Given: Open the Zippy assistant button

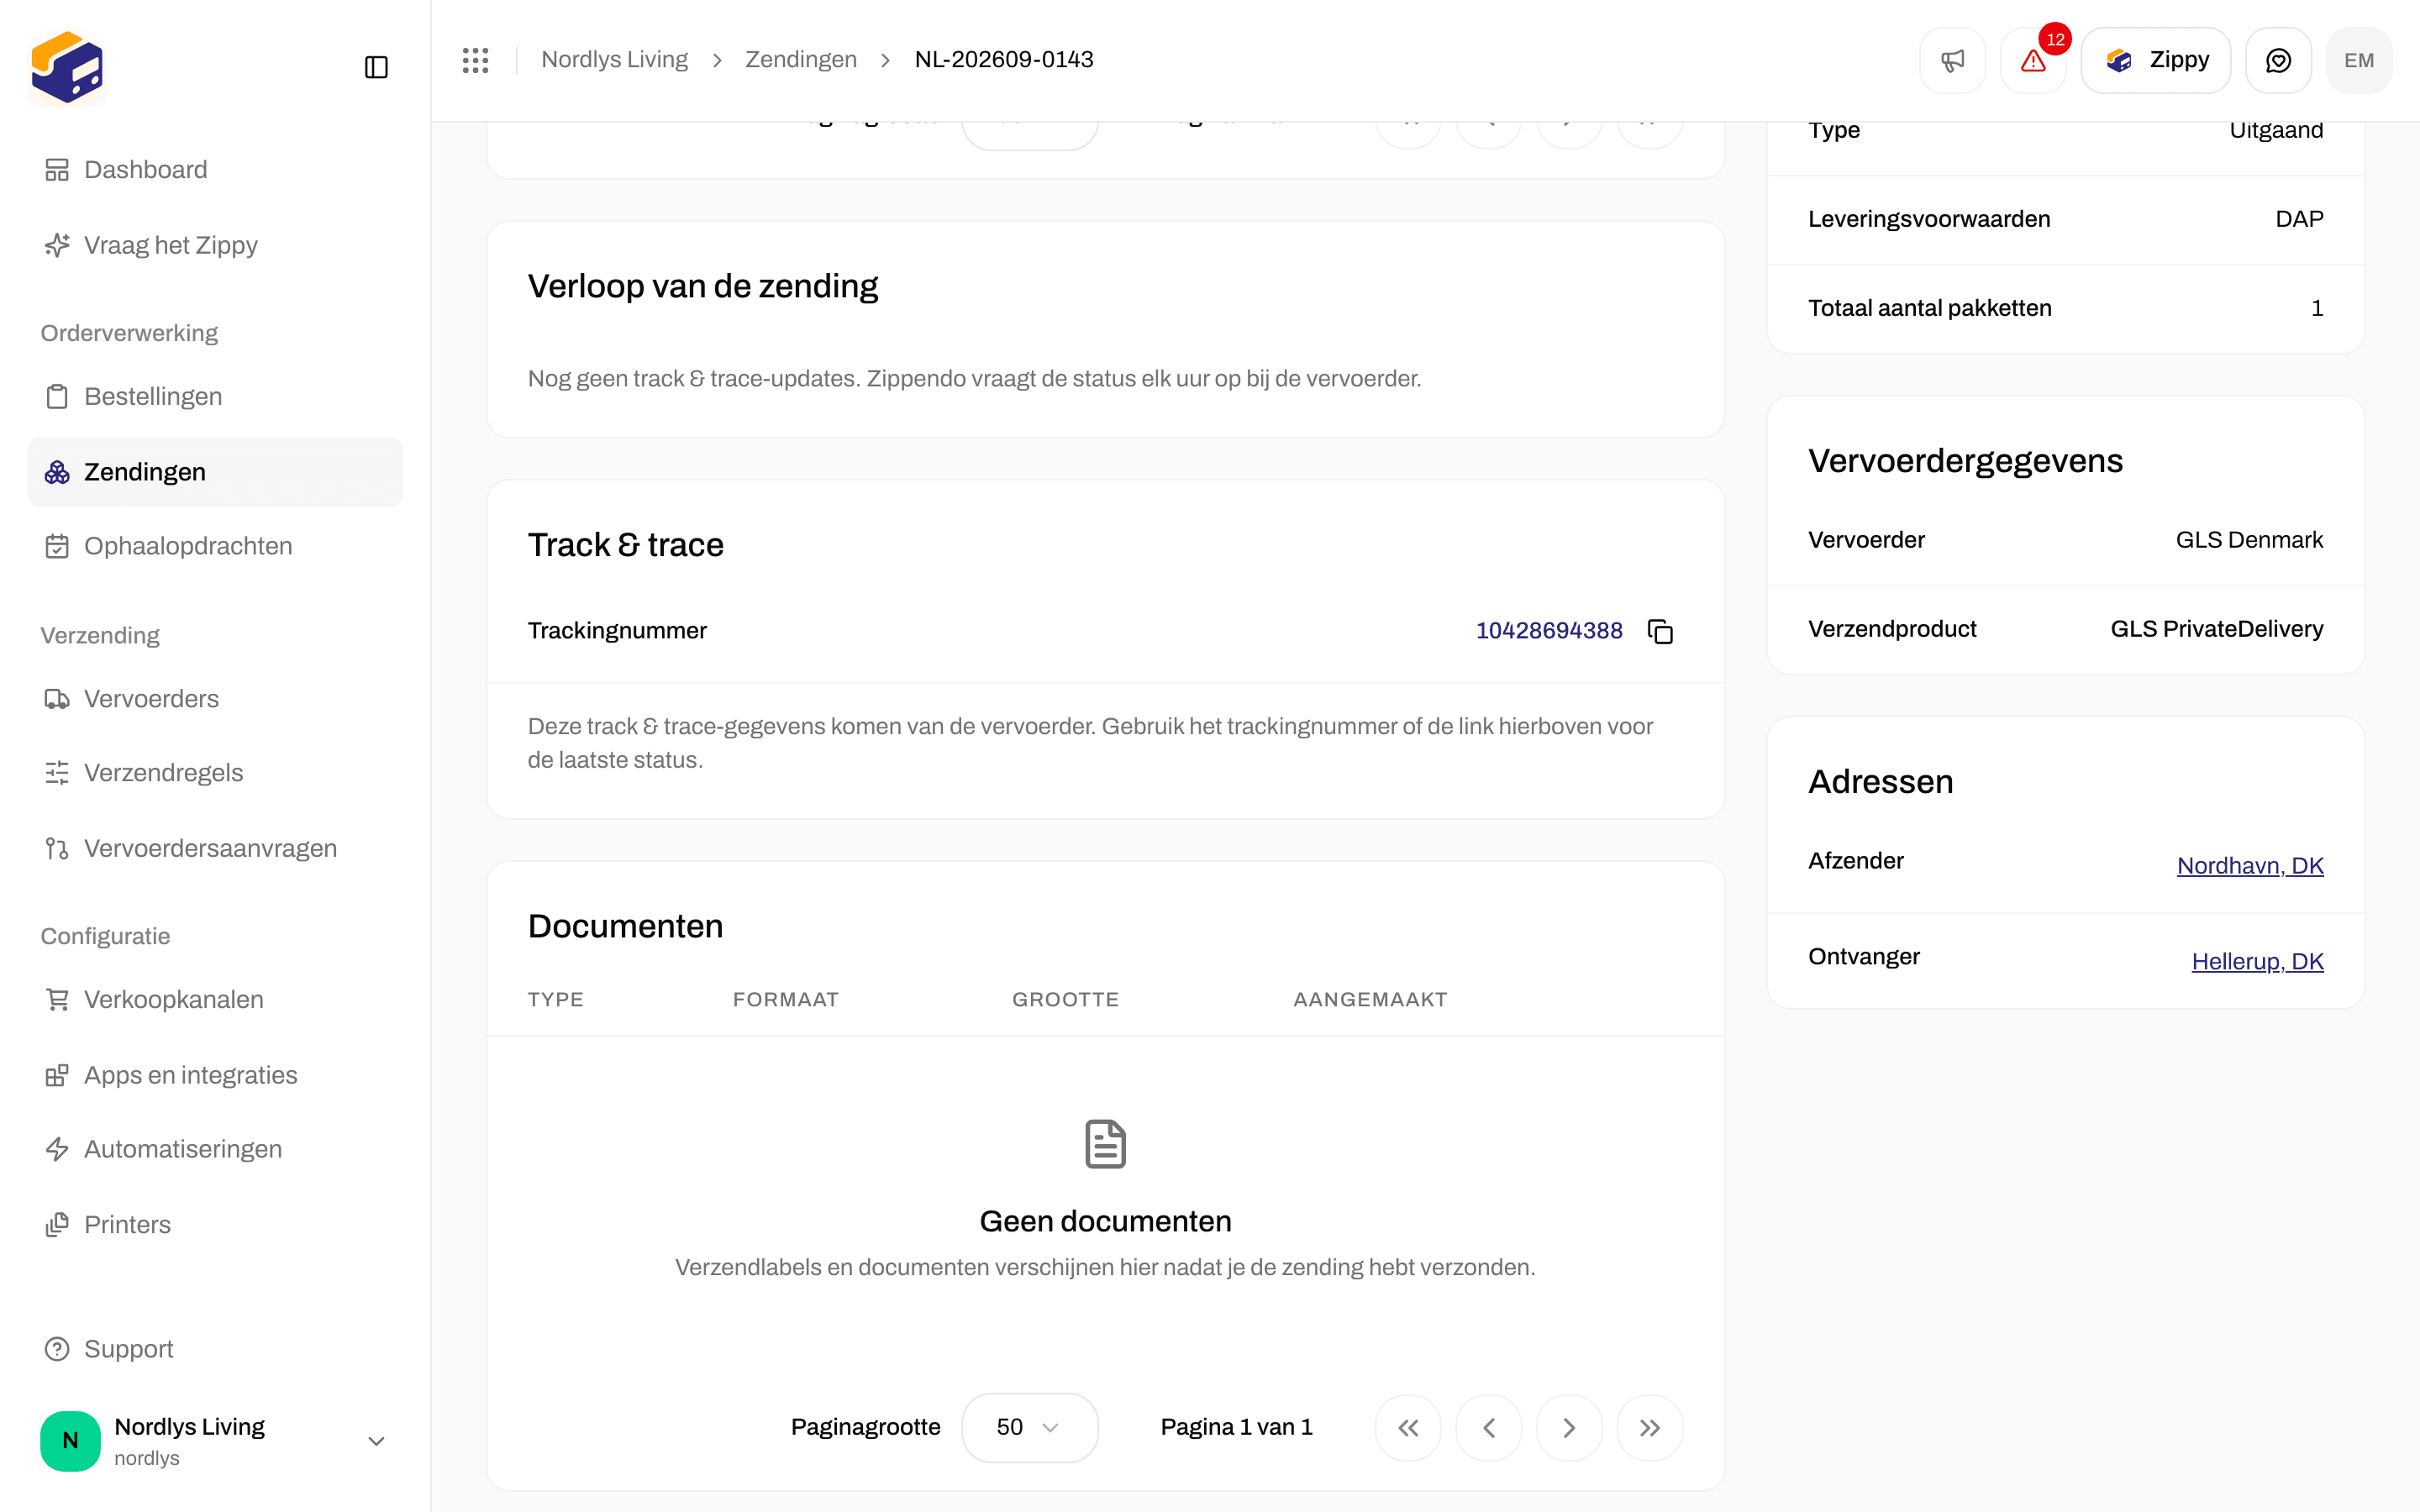Looking at the screenshot, I should pos(2156,60).
